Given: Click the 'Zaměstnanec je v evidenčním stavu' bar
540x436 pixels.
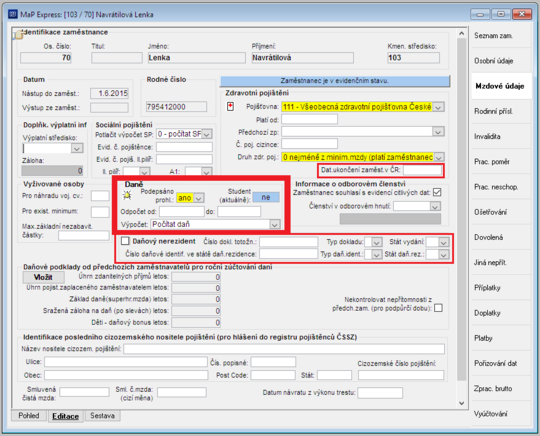Looking at the screenshot, I should tap(335, 81).
